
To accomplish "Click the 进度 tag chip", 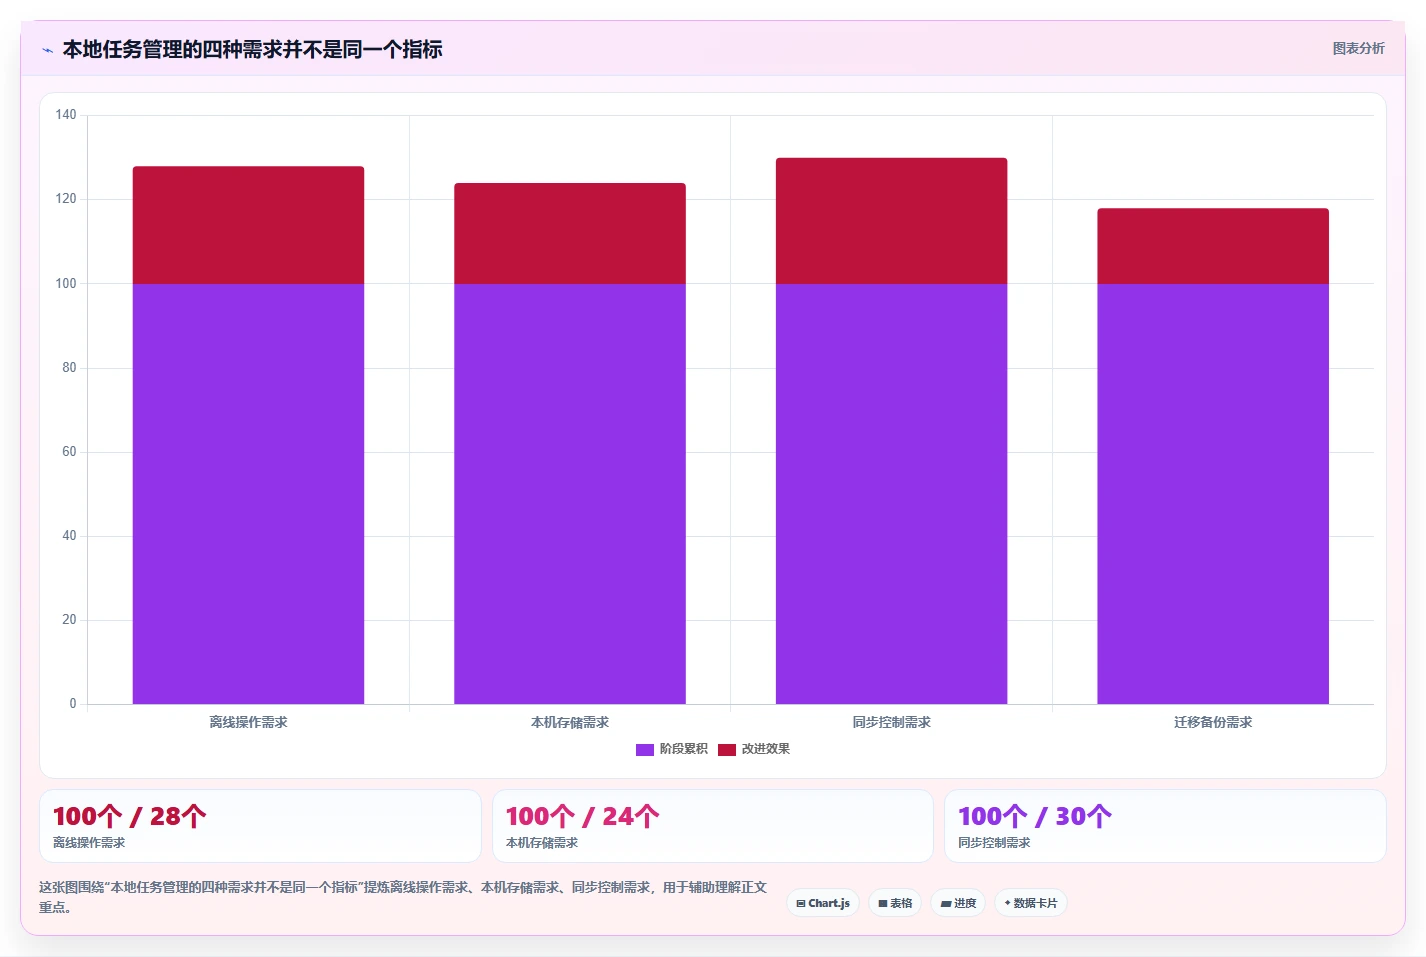I will click(958, 903).
